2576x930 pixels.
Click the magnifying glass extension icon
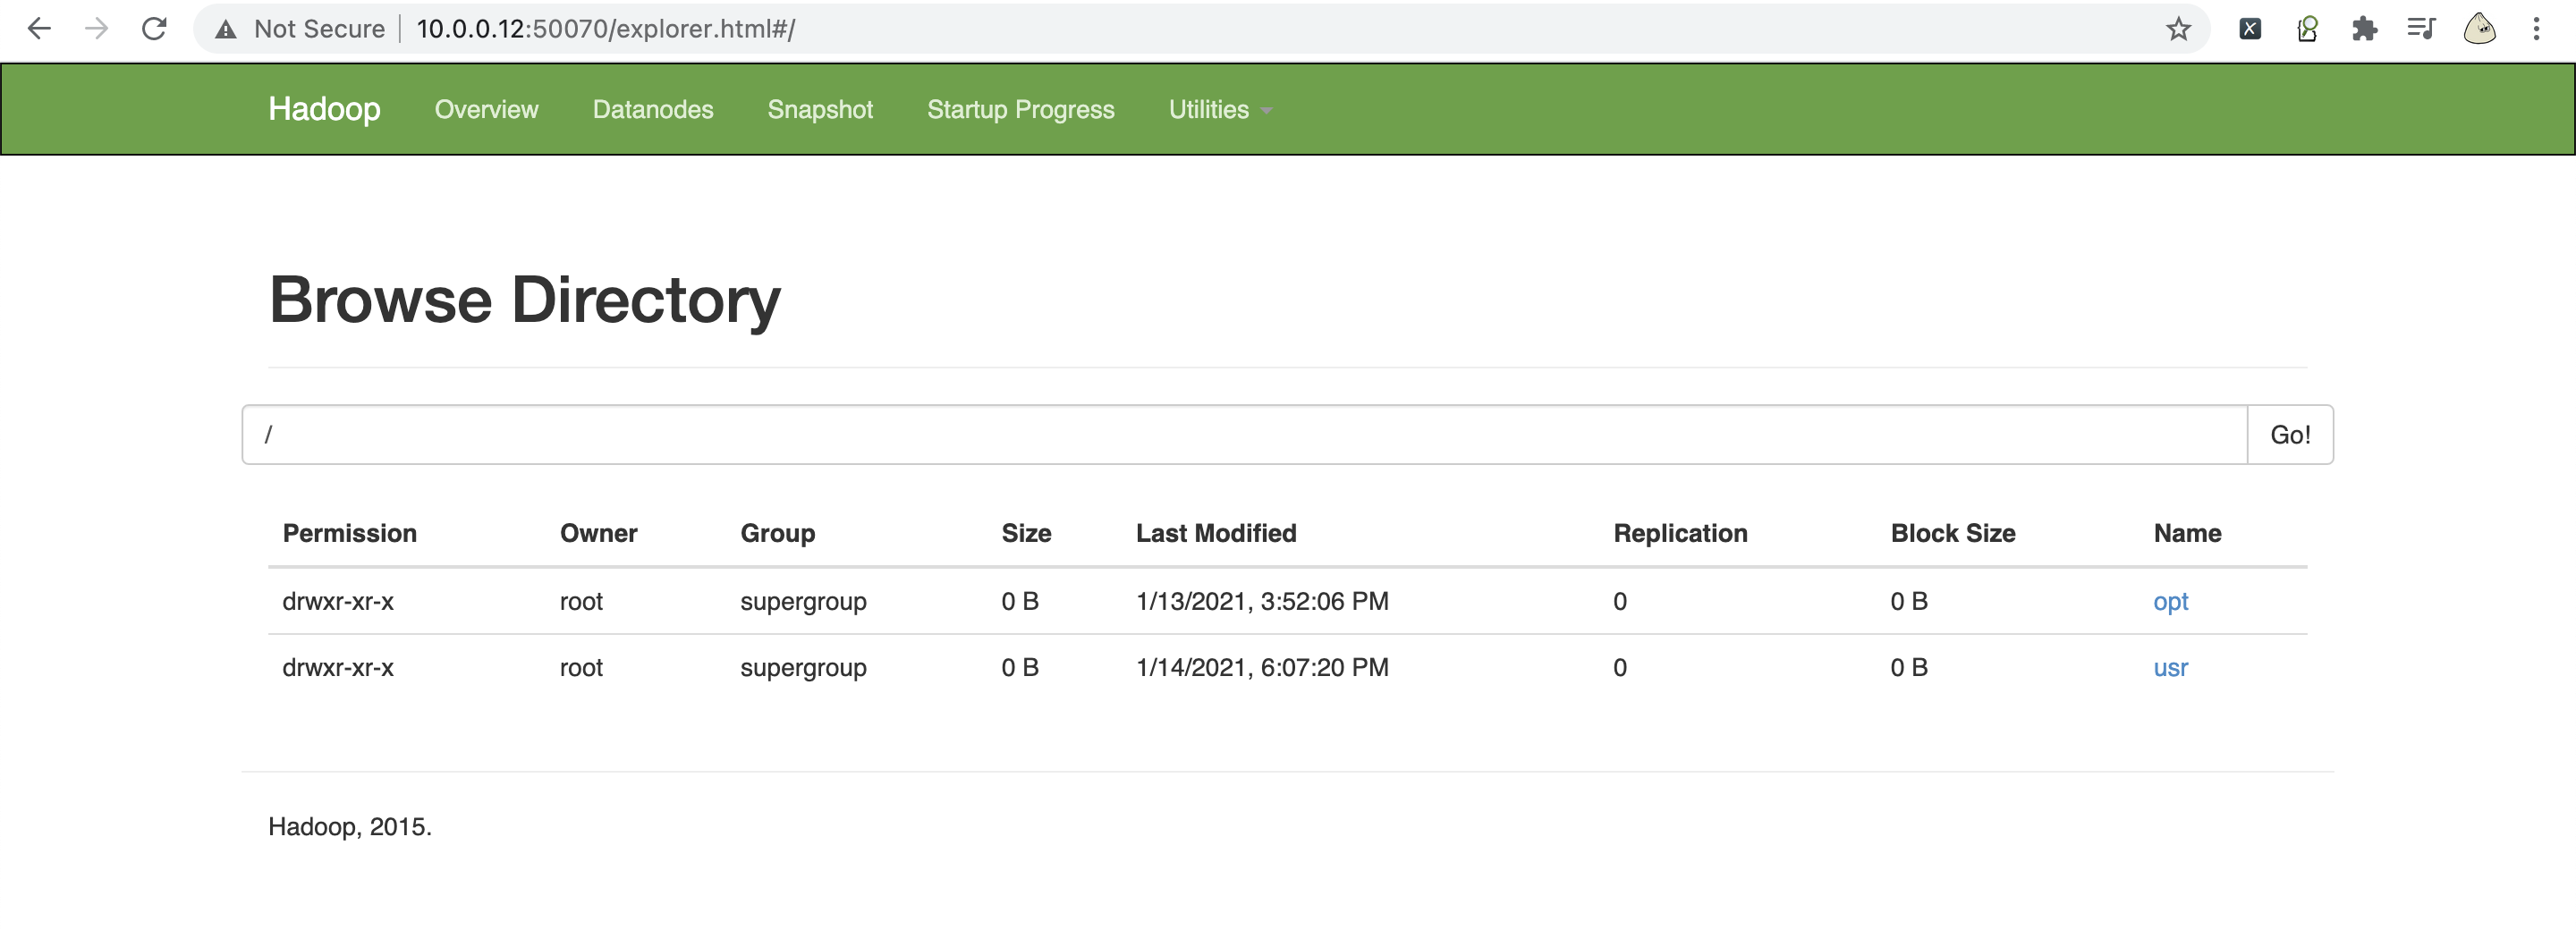2307,28
